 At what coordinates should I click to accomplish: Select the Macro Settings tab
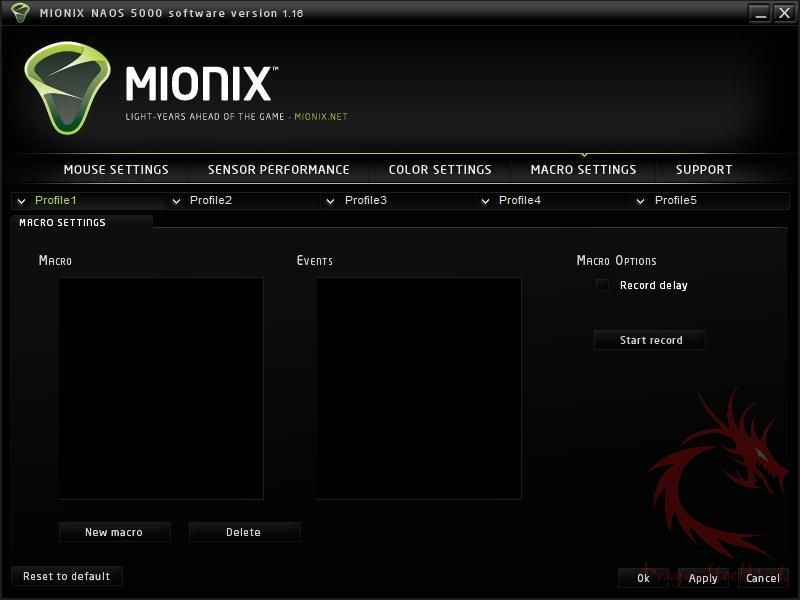tap(583, 169)
